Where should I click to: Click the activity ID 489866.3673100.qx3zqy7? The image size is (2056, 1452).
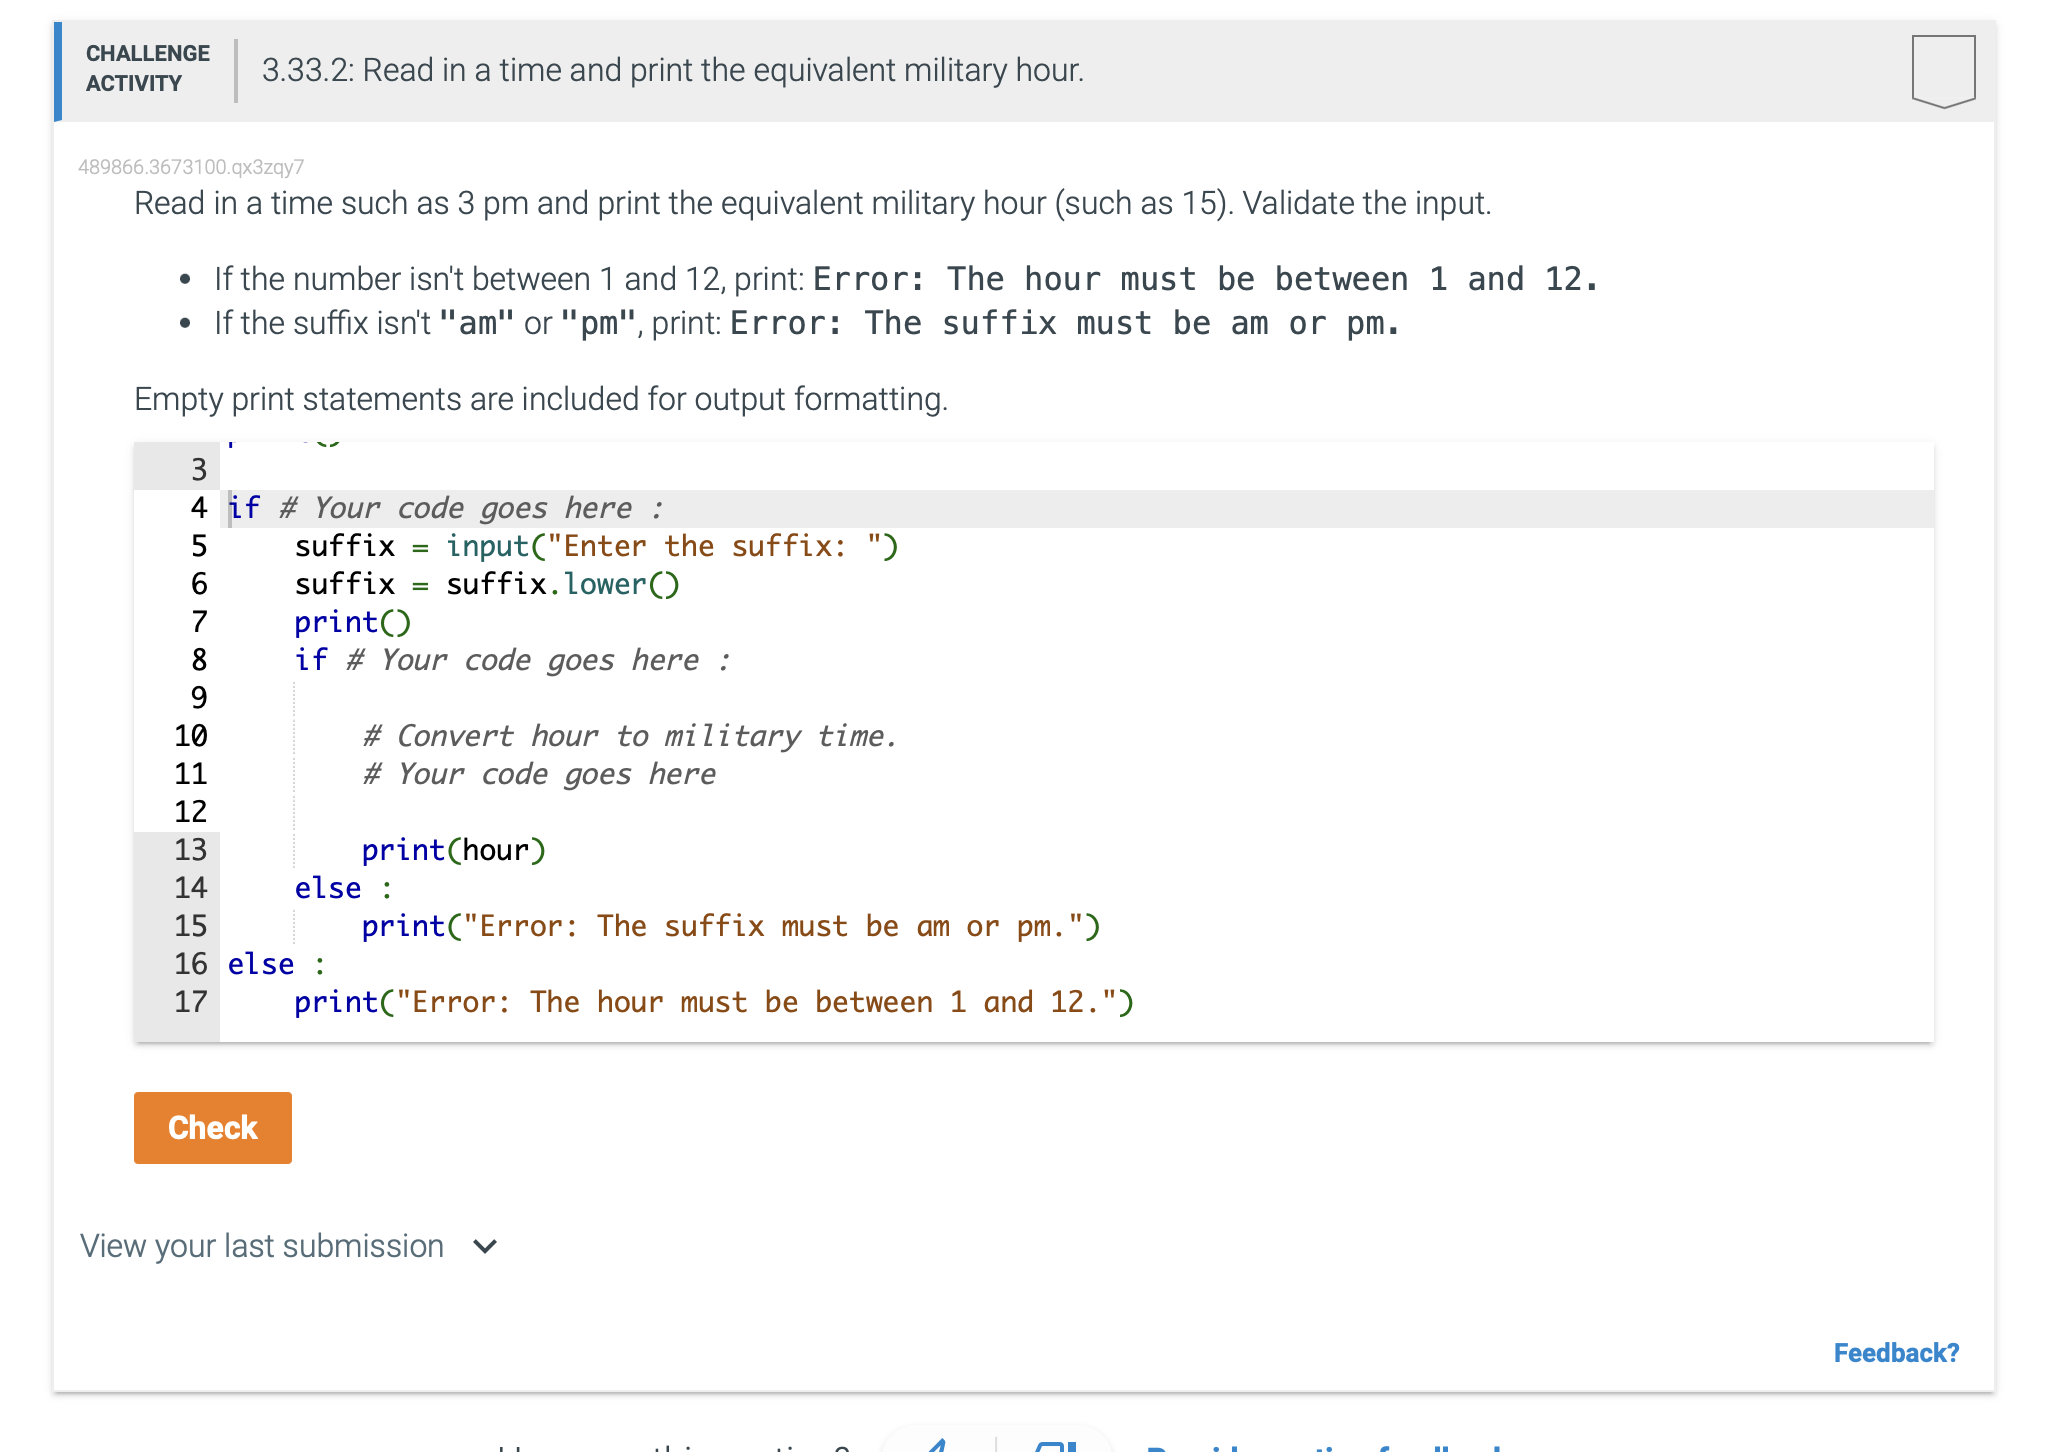[191, 168]
